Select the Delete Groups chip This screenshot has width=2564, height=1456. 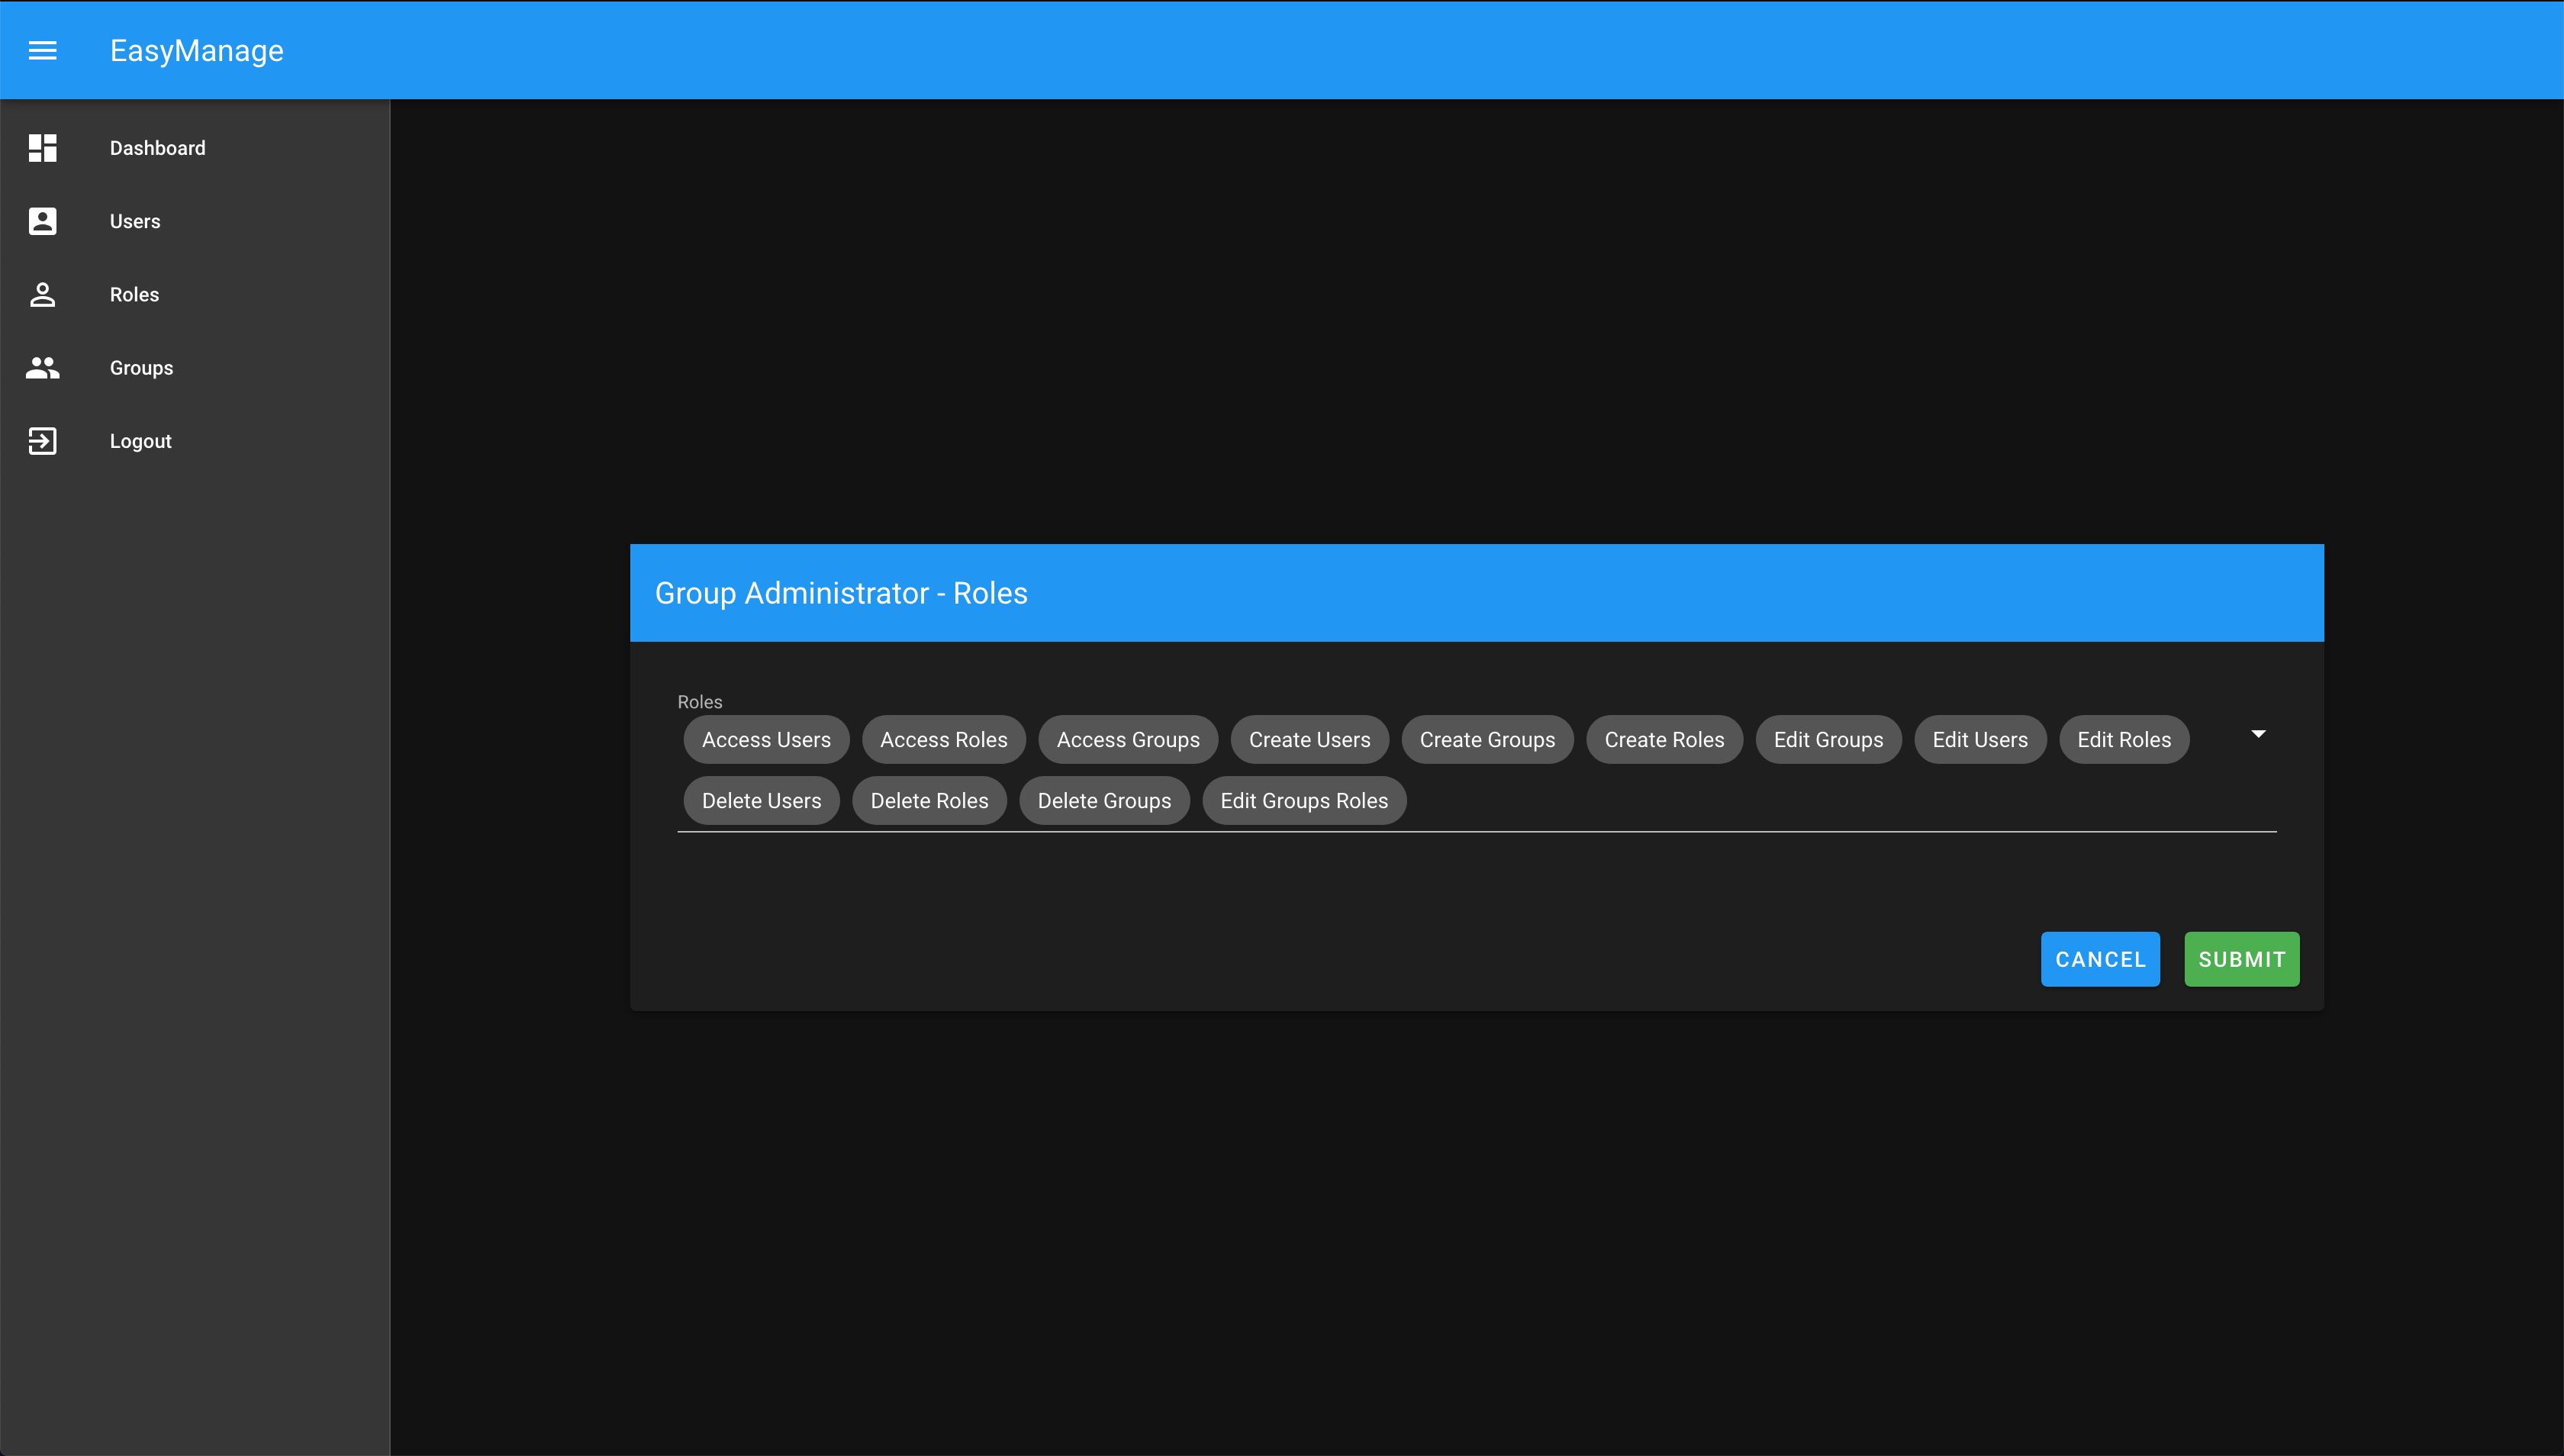pos(1104,801)
